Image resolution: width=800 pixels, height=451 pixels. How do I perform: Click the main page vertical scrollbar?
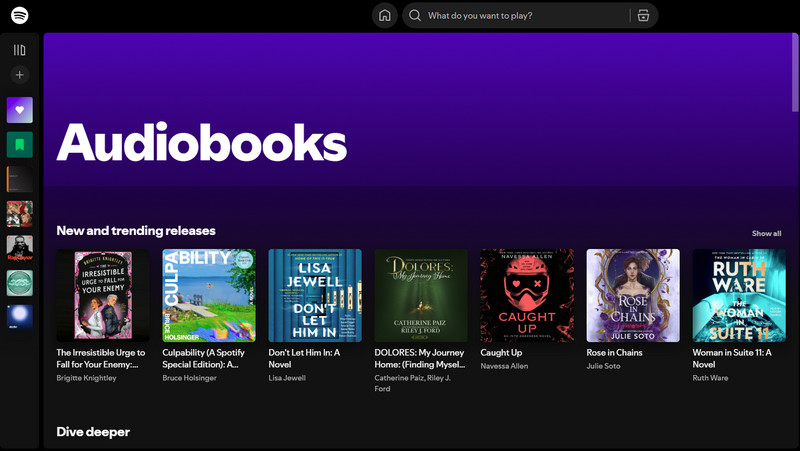[795, 74]
